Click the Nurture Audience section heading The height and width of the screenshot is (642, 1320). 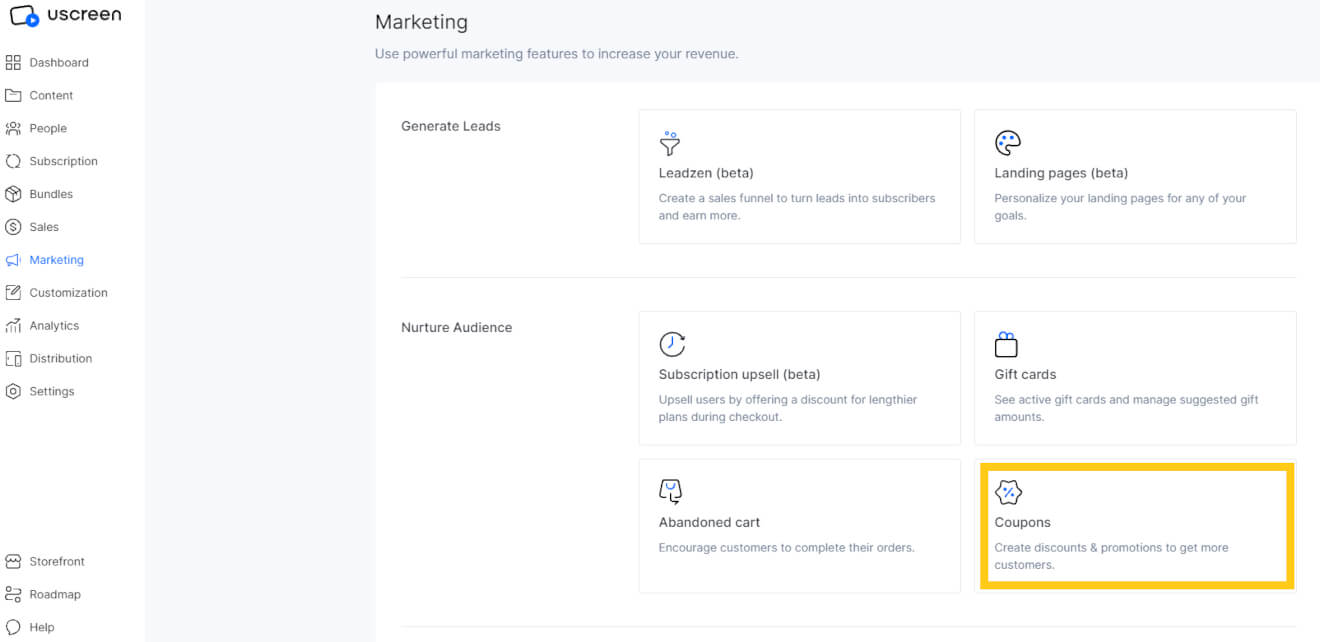(x=457, y=328)
